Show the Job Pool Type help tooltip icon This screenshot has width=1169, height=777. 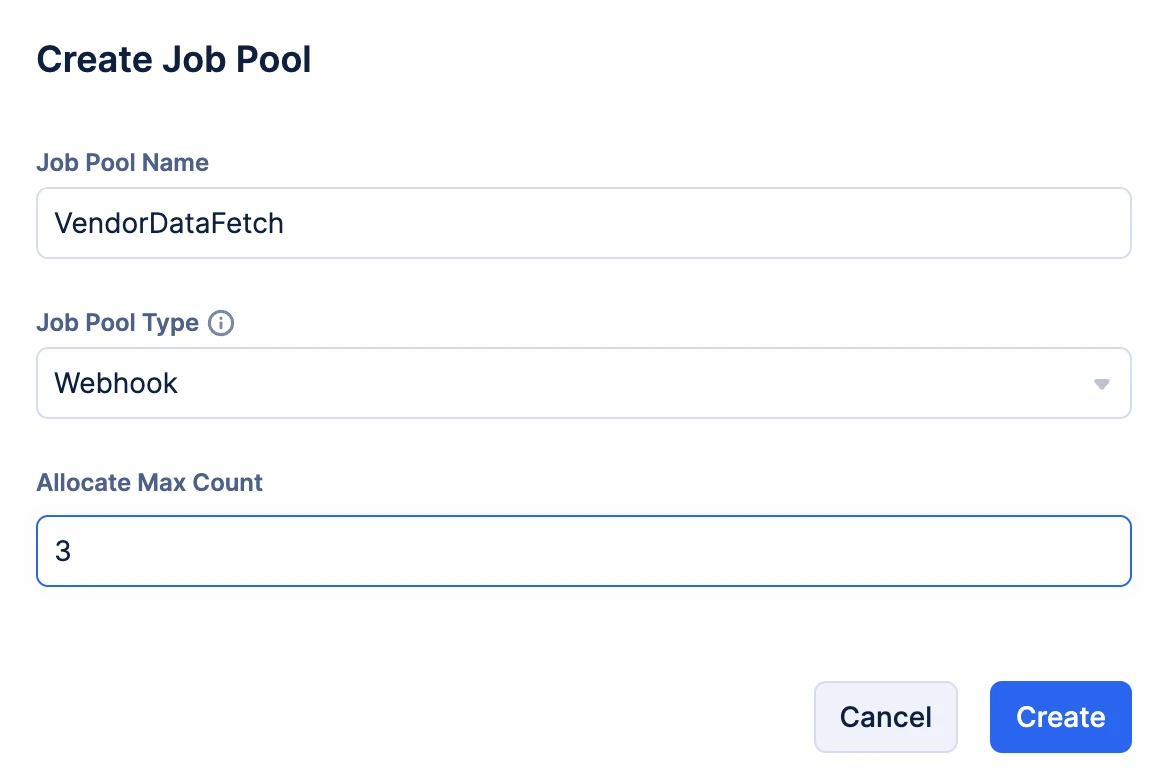click(x=221, y=324)
